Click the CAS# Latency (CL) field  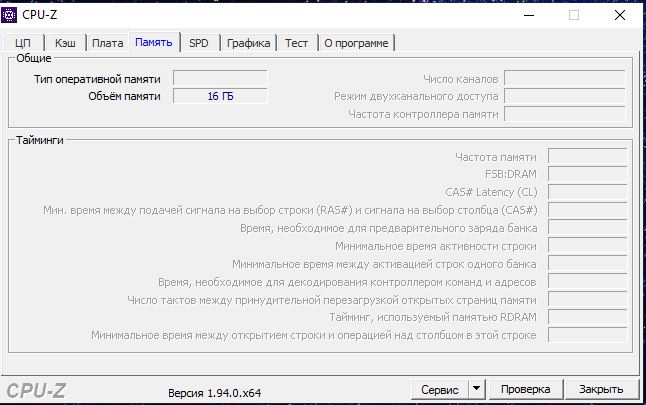coord(587,192)
